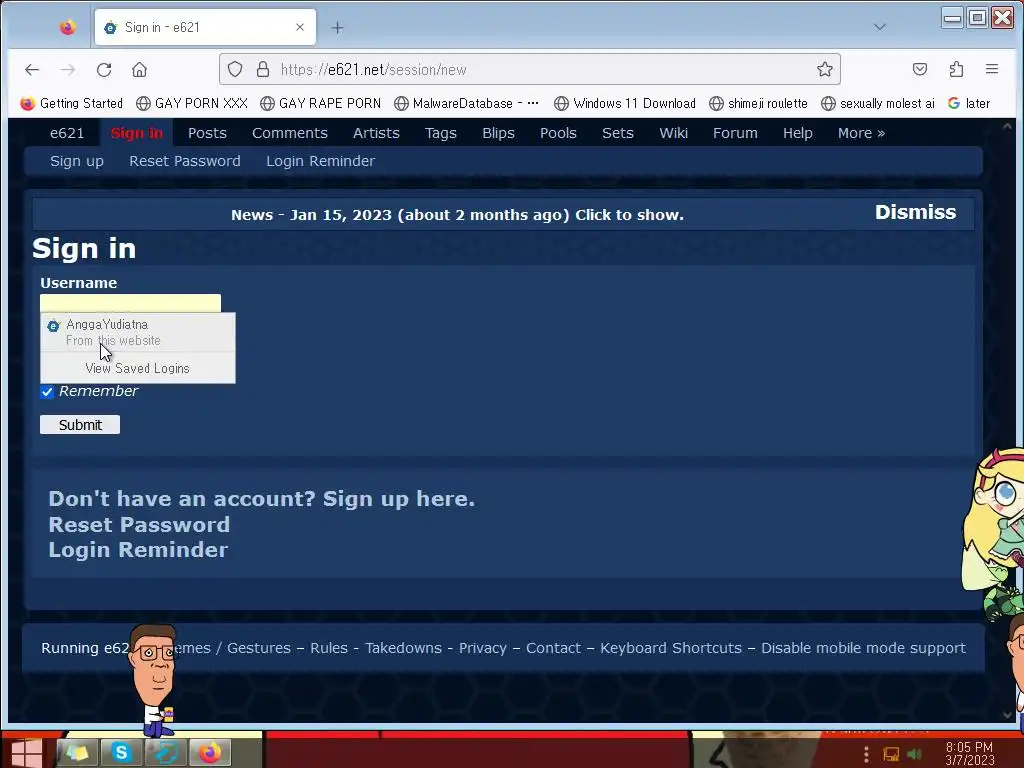Go back with the browser back arrow
Screen dimensions: 1024x768
tap(31, 69)
